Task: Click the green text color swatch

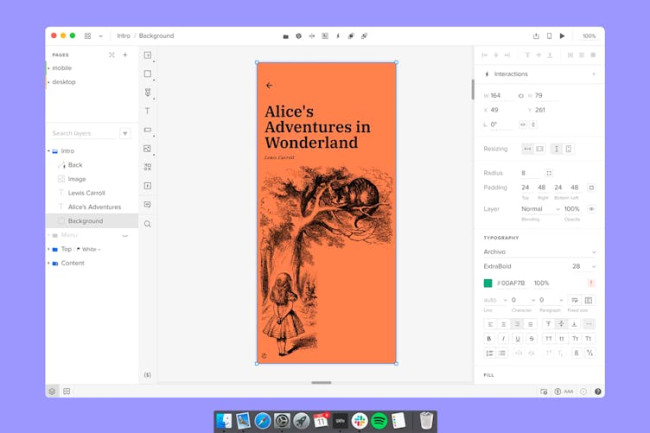Action: [x=488, y=283]
